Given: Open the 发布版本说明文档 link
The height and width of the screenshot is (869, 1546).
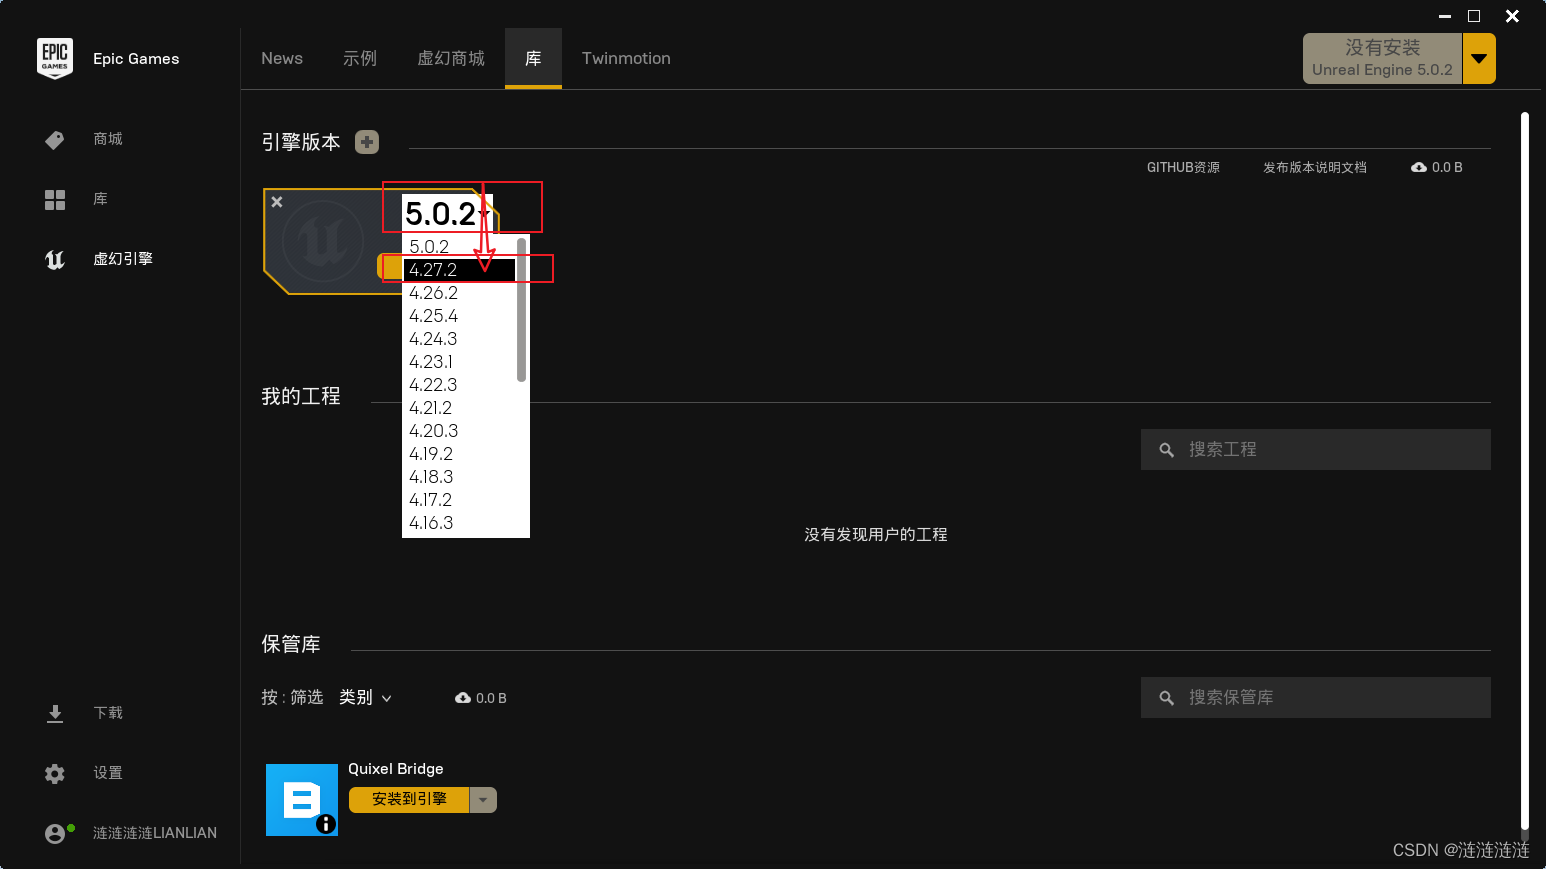Looking at the screenshot, I should coord(1314,167).
